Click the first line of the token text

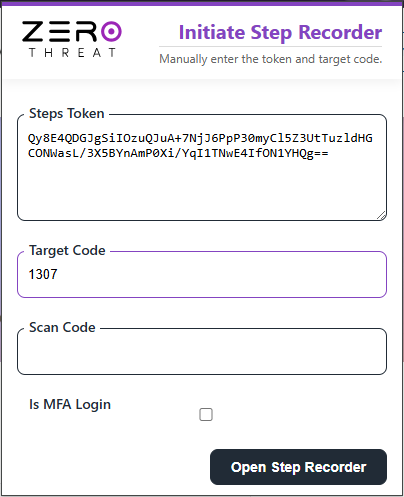[200, 138]
